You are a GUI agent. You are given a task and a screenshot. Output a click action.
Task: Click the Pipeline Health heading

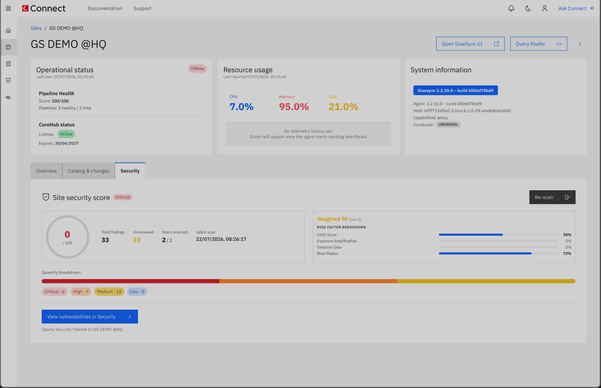pos(56,93)
